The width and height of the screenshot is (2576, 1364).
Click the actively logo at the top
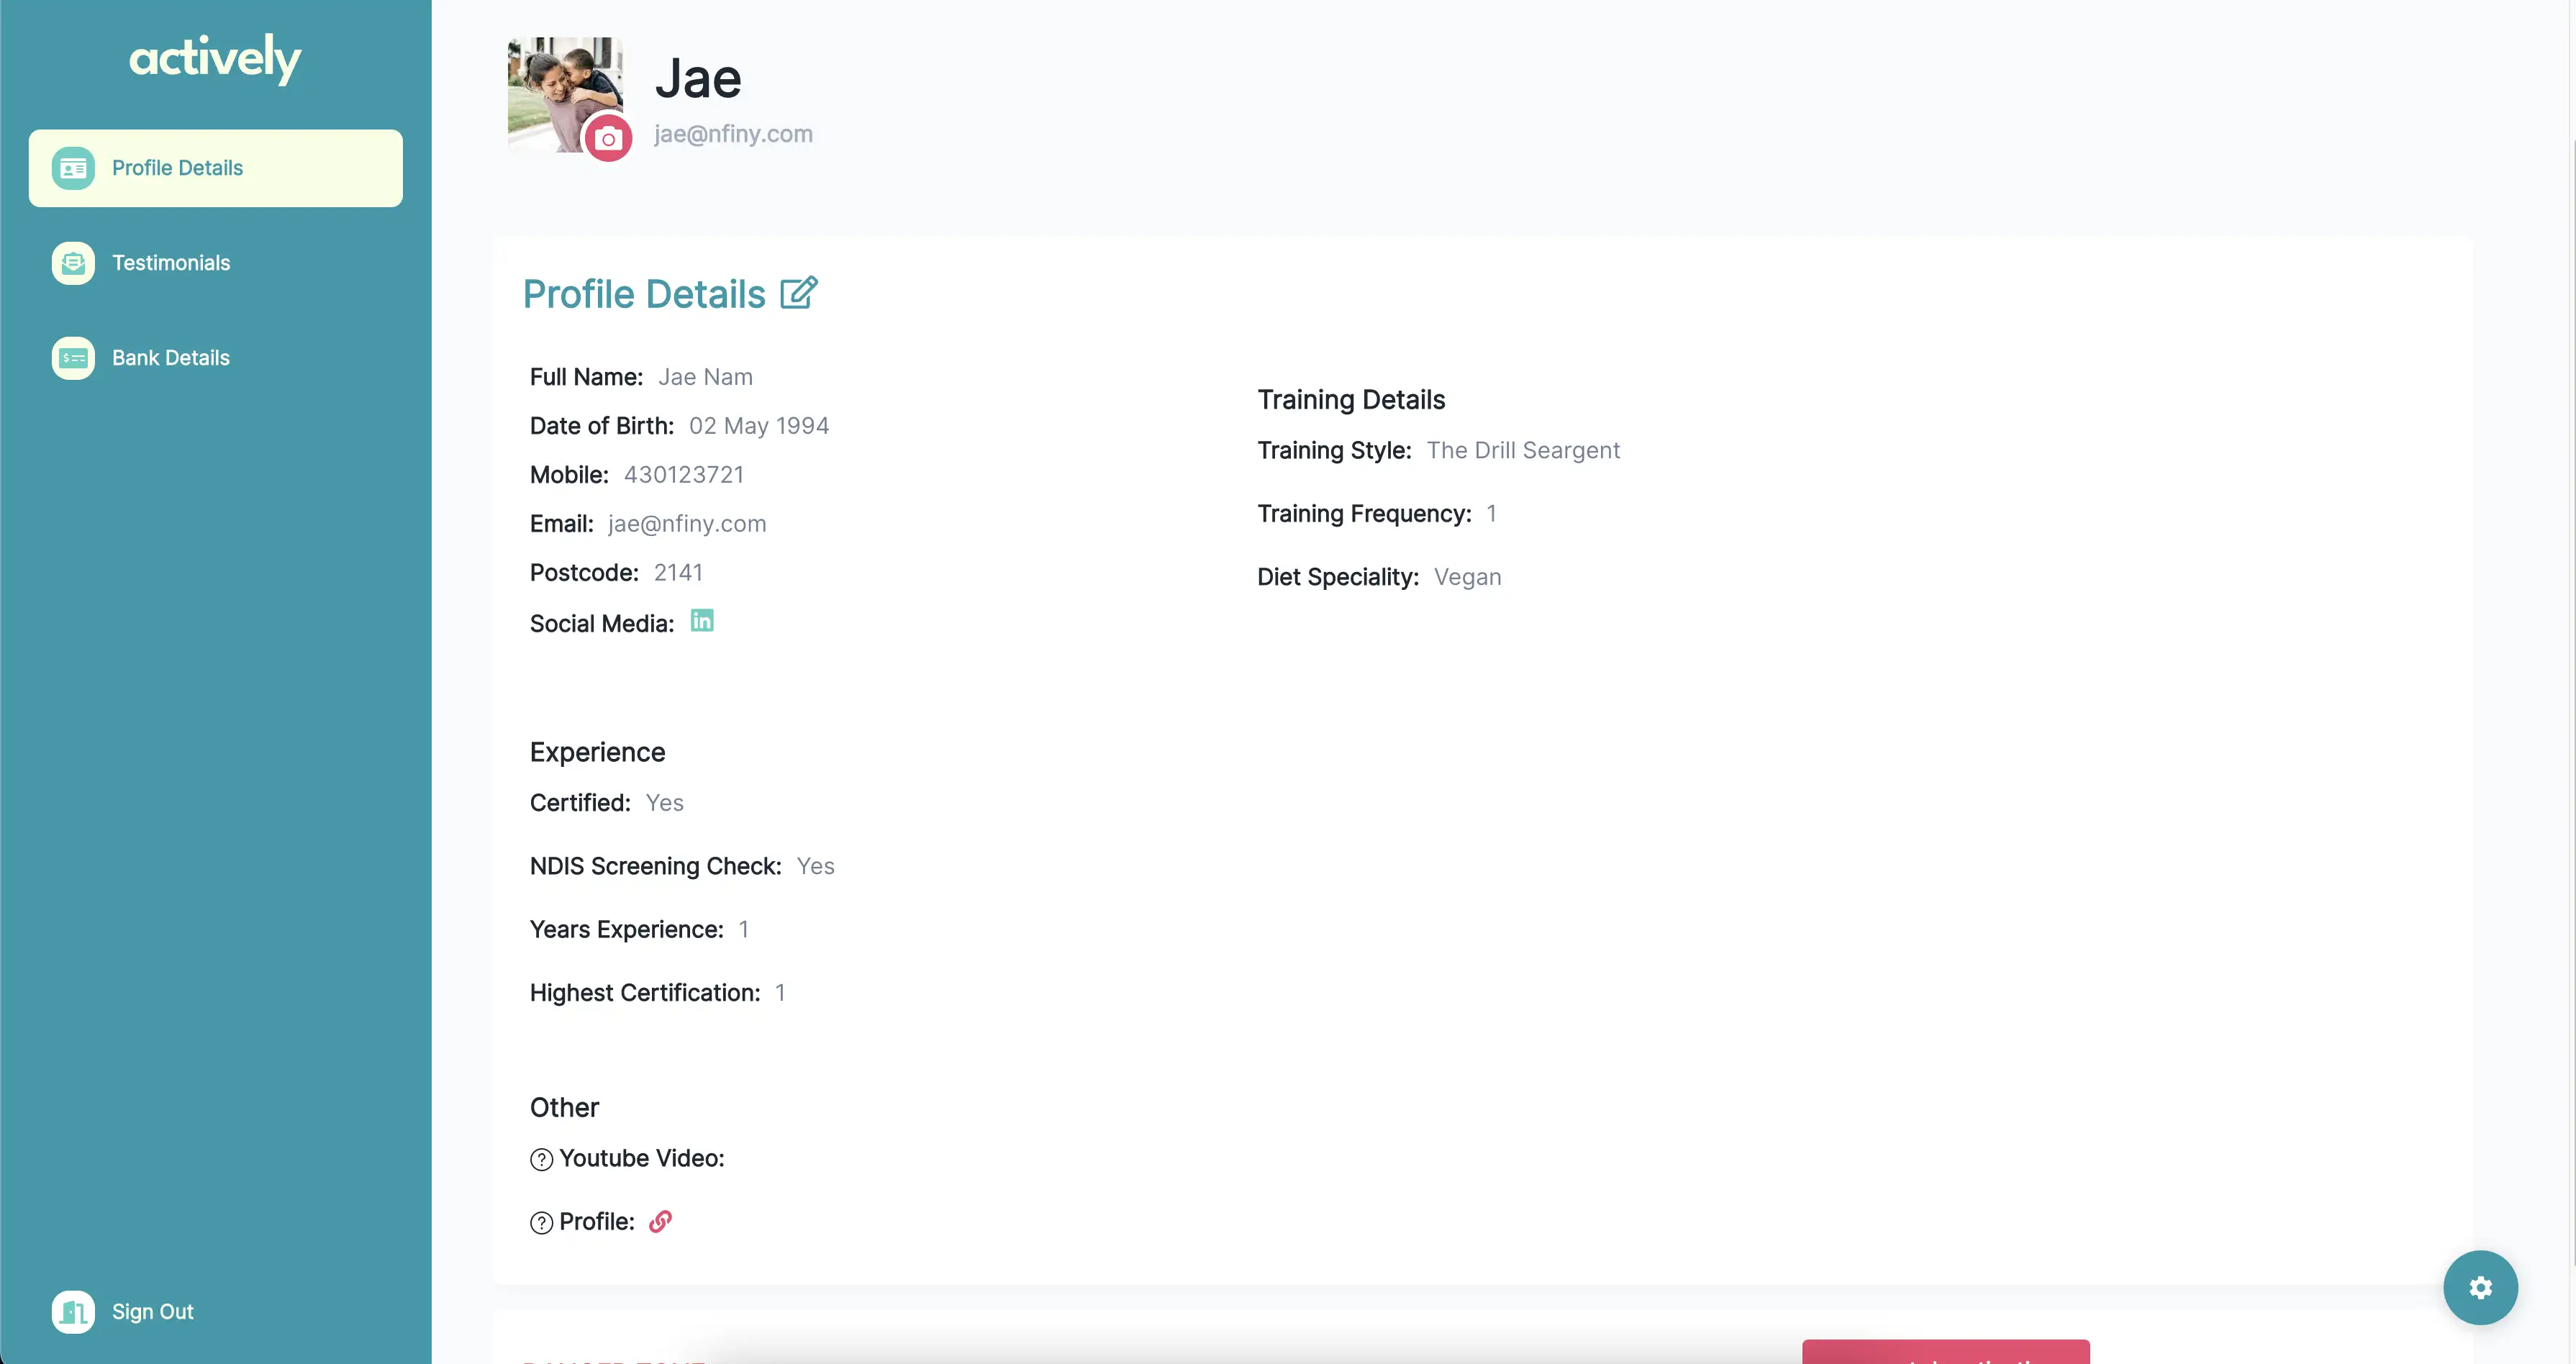tap(215, 59)
